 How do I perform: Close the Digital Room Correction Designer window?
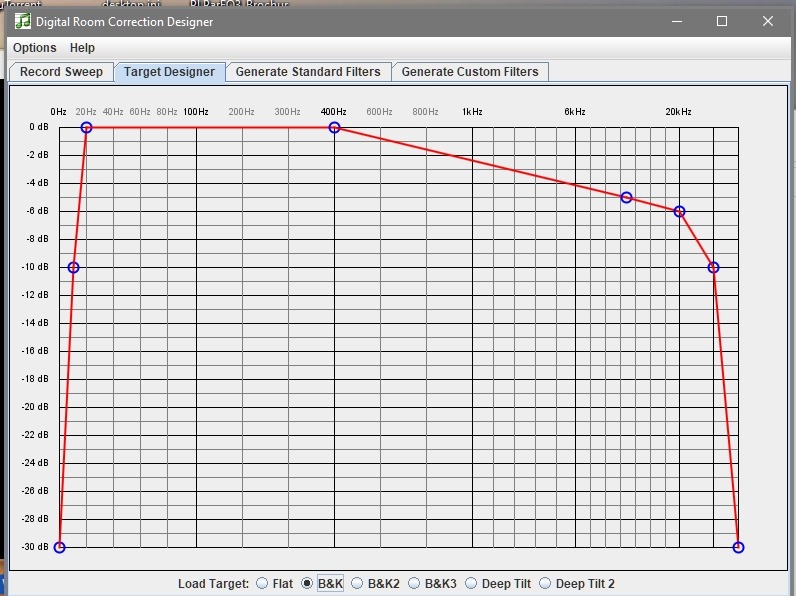768,21
